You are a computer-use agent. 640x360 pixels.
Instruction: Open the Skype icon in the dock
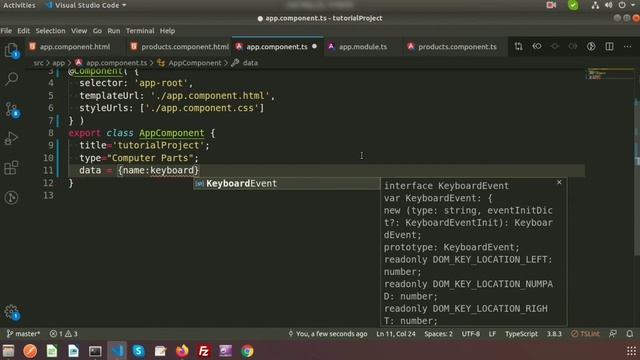[139, 351]
